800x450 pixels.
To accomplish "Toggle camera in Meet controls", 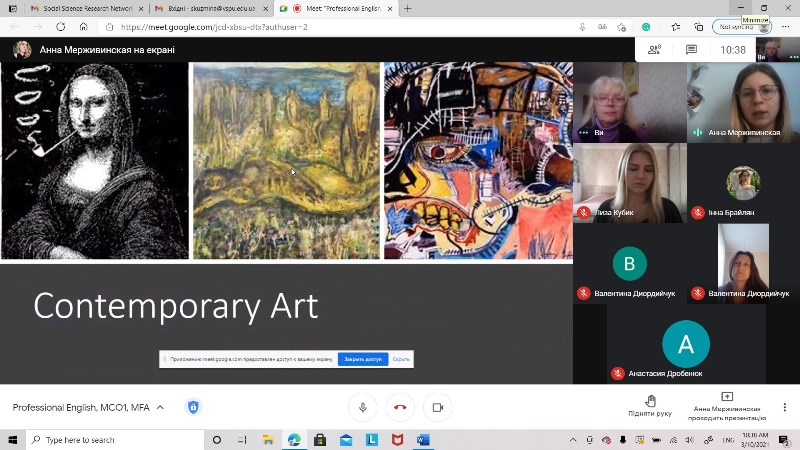I will pos(438,408).
